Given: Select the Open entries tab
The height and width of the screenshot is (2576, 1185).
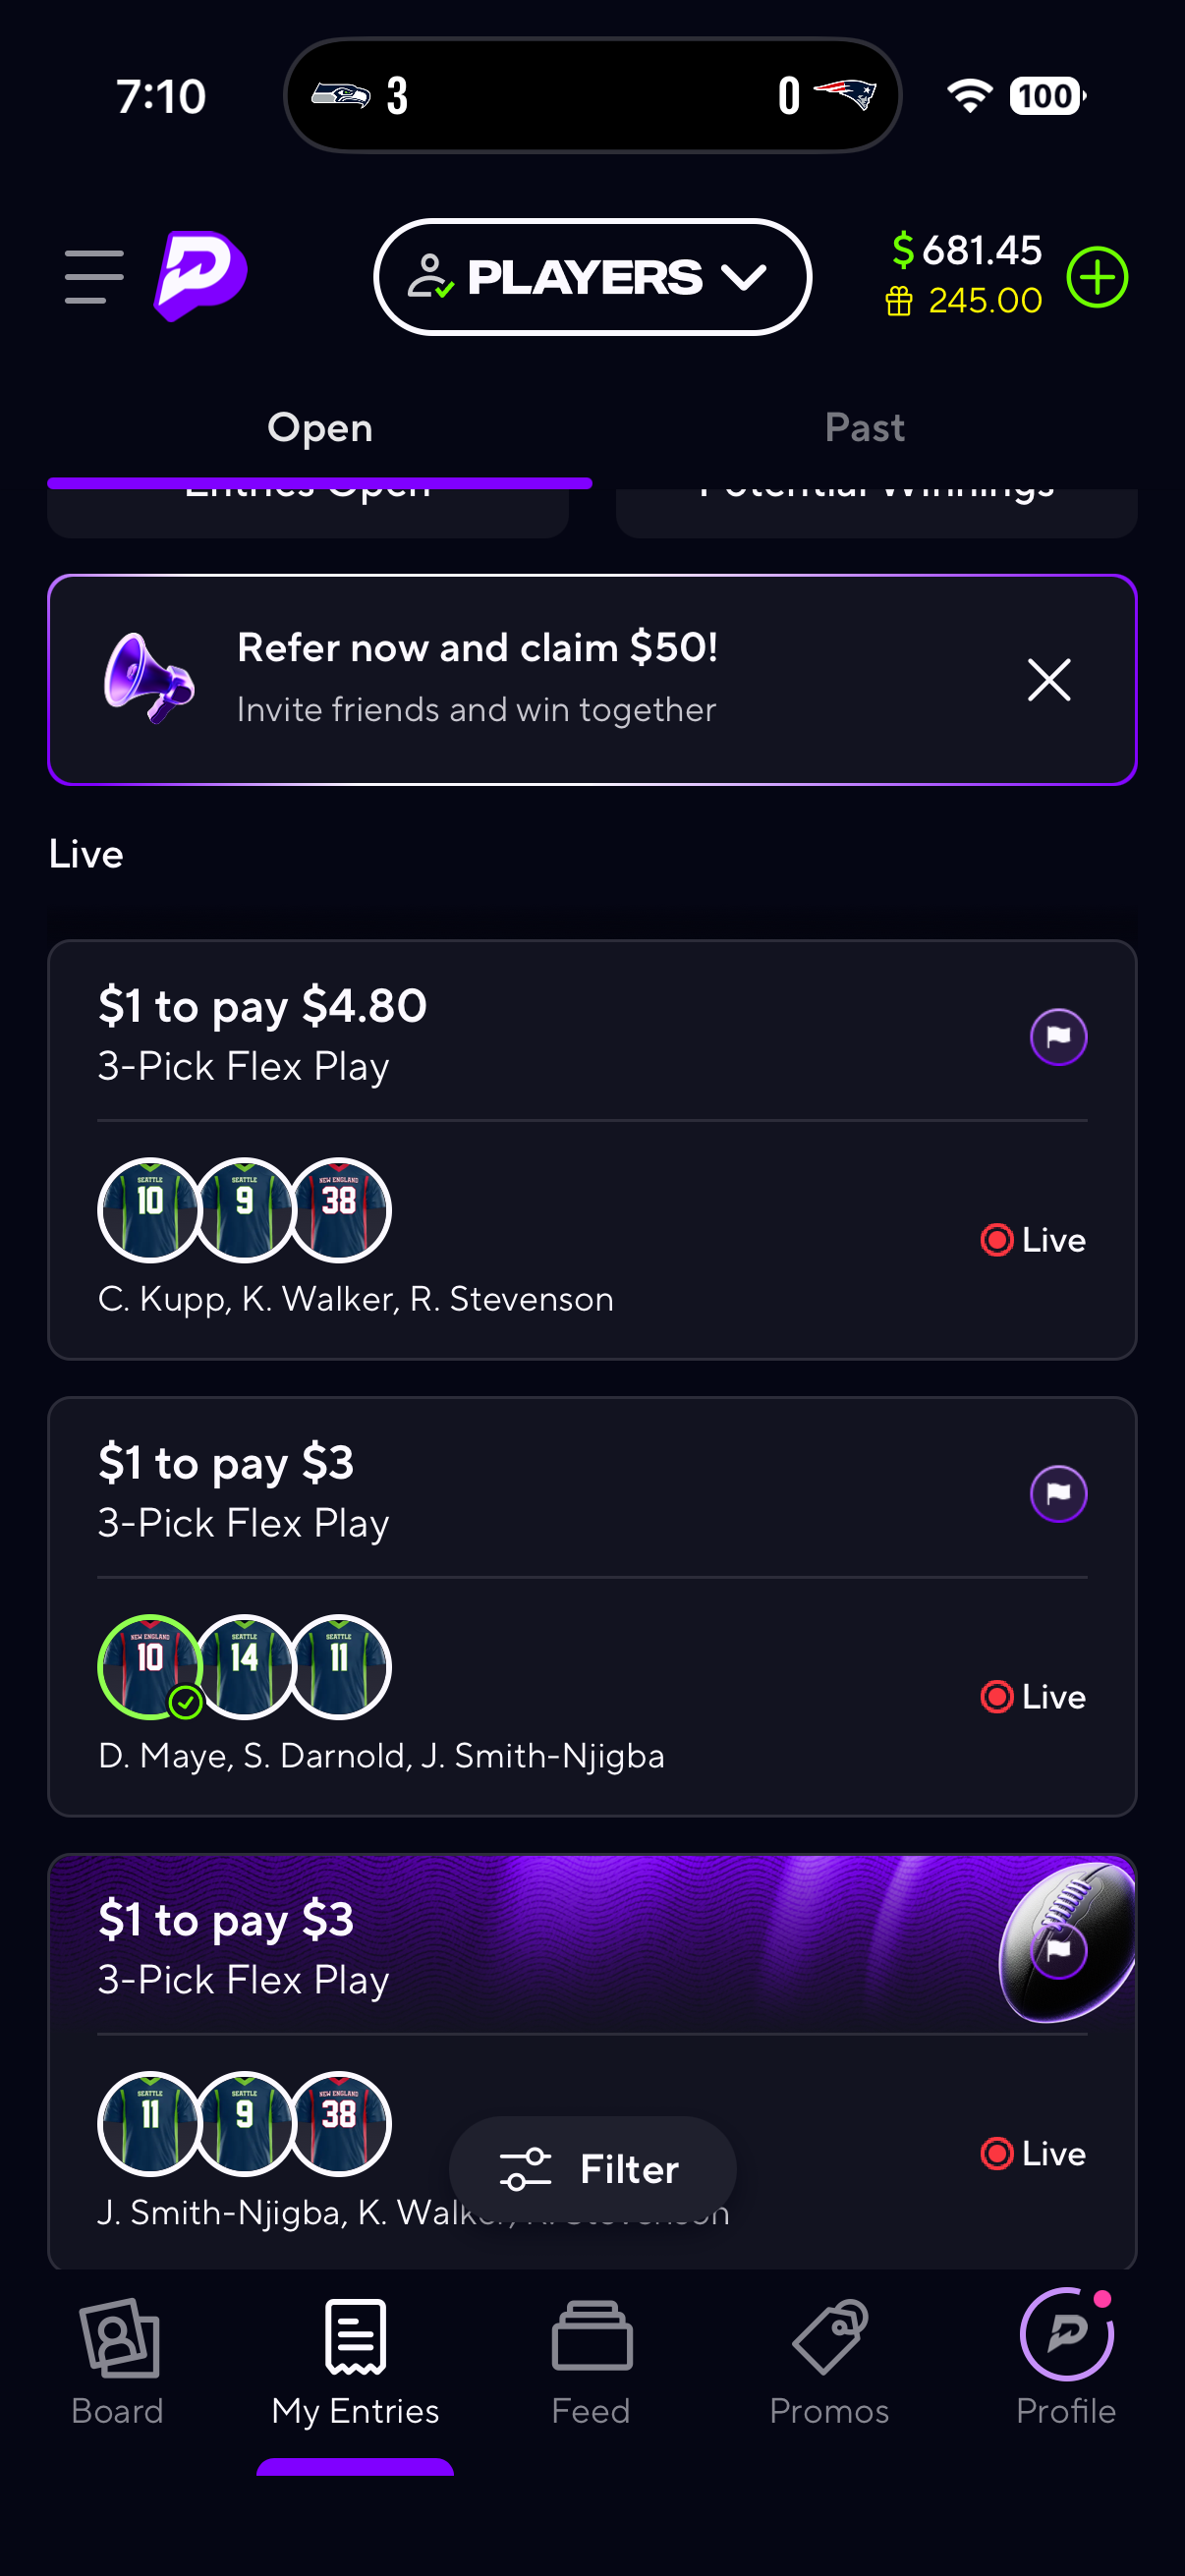Looking at the screenshot, I should (320, 428).
